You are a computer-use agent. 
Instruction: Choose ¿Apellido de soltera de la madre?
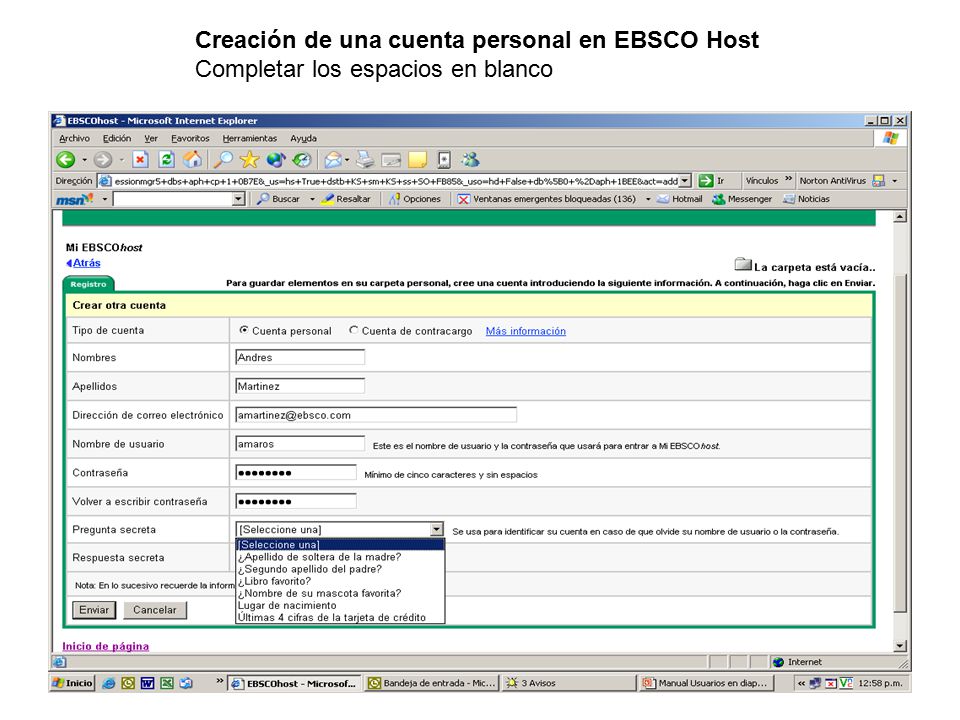pyautogui.click(x=340, y=557)
